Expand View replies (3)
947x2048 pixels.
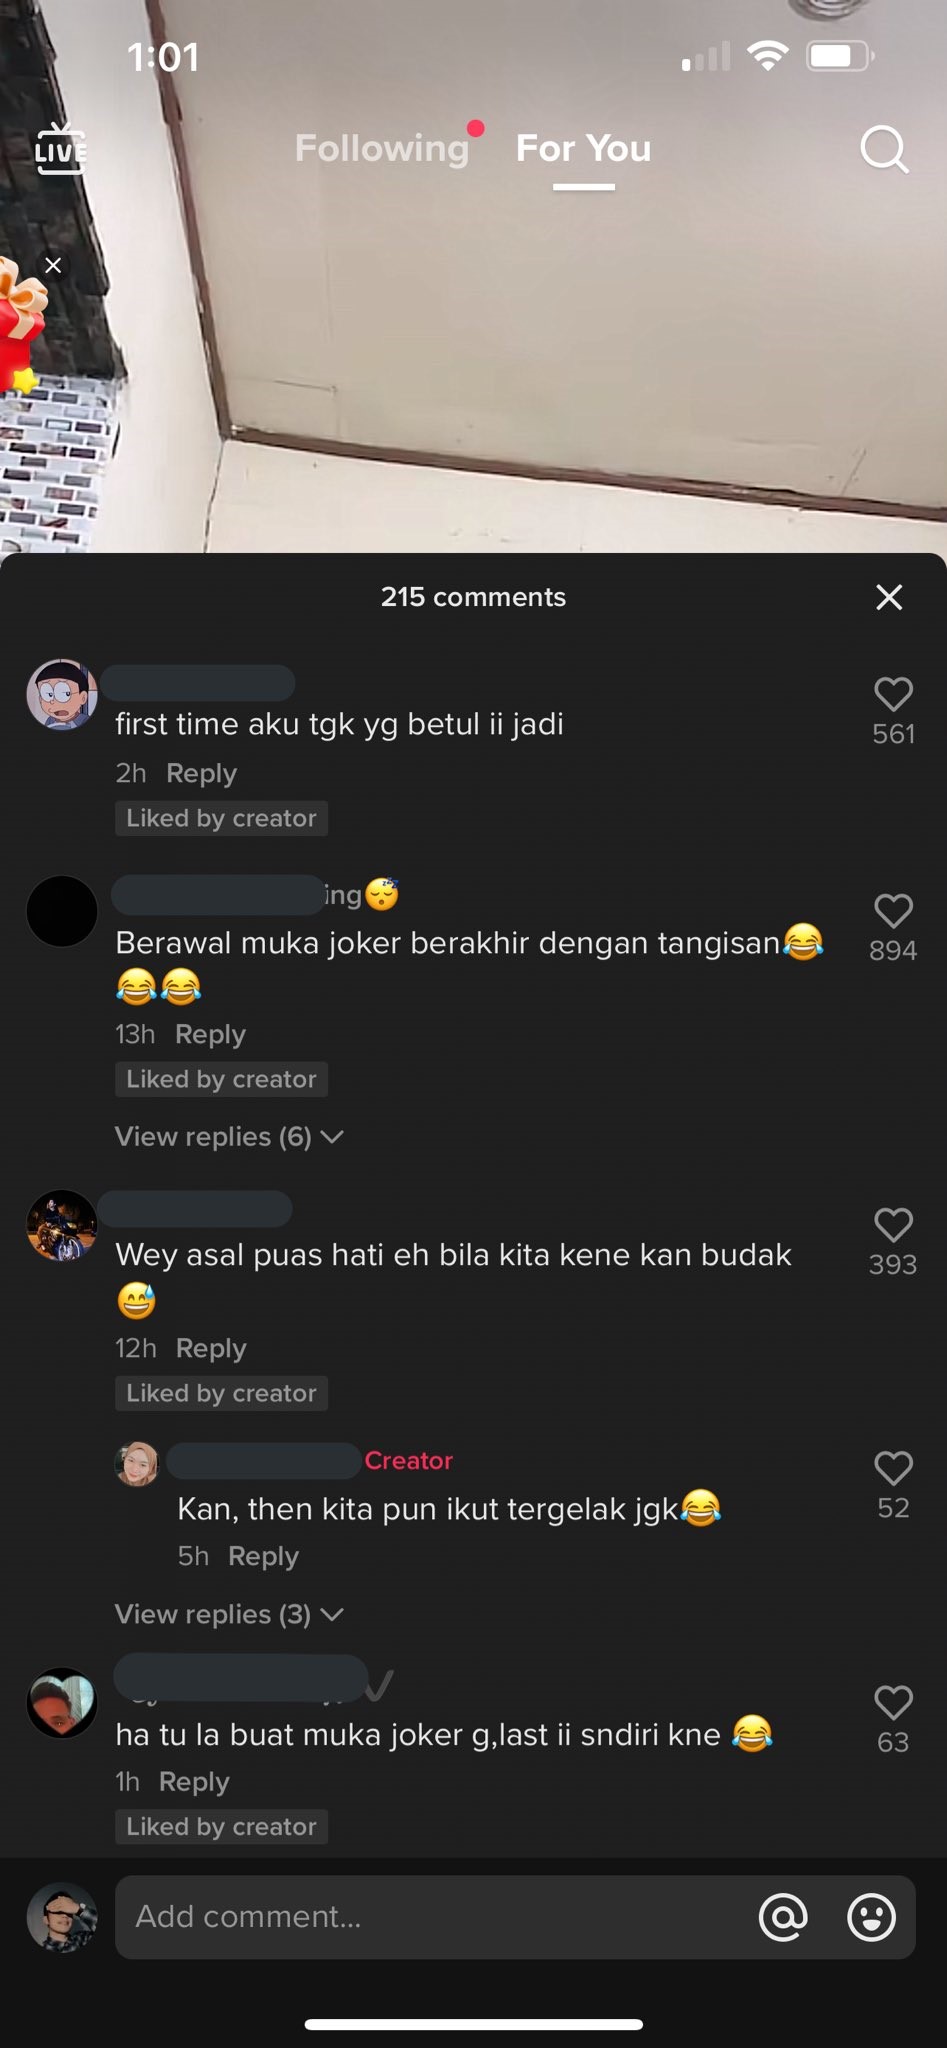229,1614
